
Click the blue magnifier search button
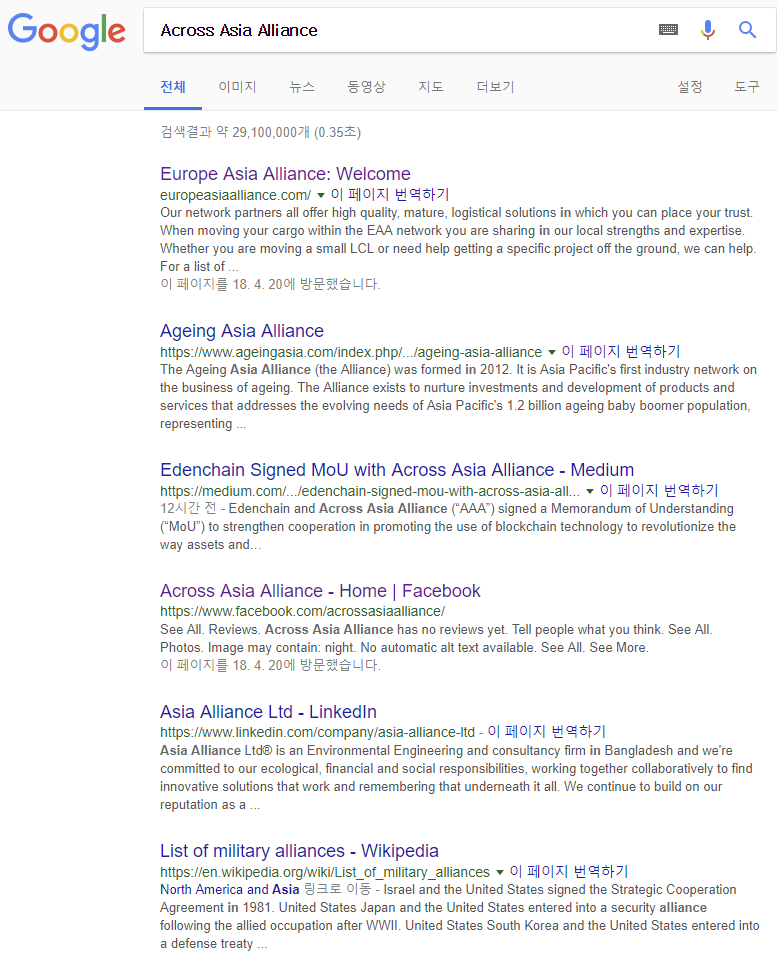click(747, 30)
